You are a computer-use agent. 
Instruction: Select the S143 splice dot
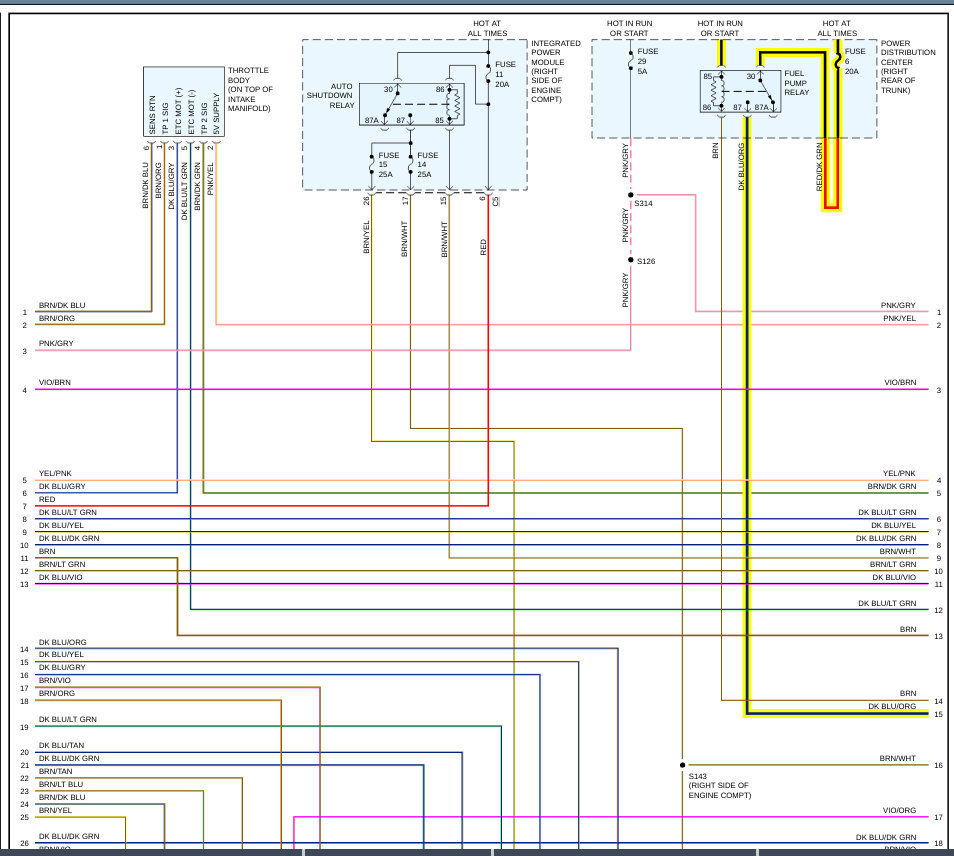(x=683, y=765)
